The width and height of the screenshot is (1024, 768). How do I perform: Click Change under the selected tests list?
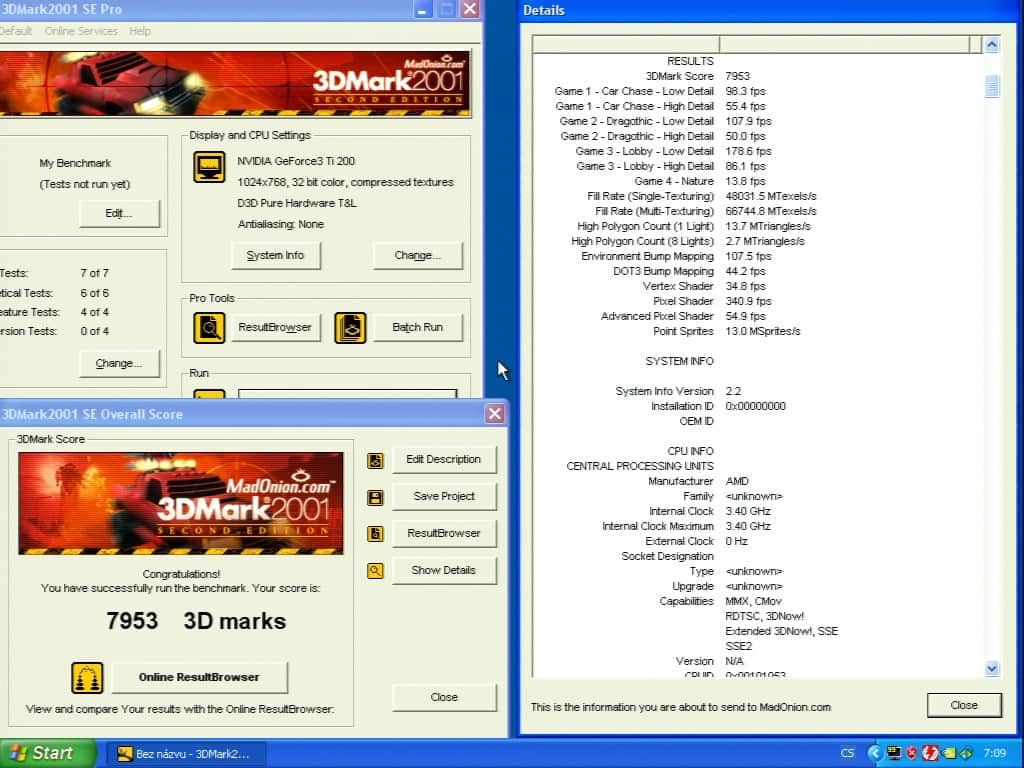[x=119, y=363]
